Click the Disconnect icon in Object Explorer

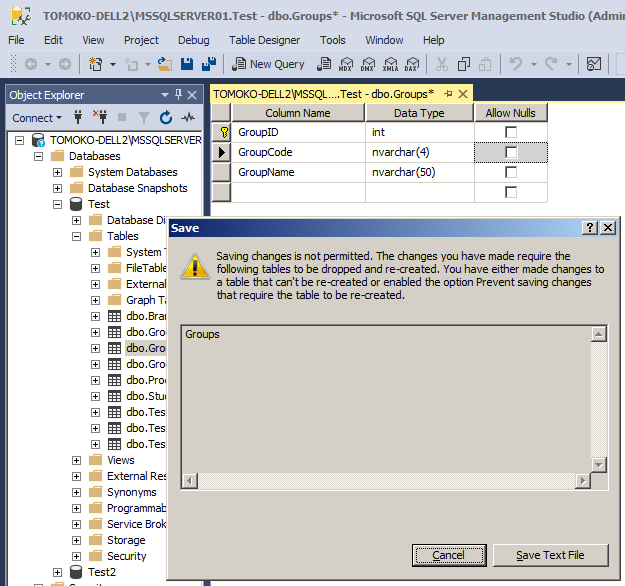(99, 117)
